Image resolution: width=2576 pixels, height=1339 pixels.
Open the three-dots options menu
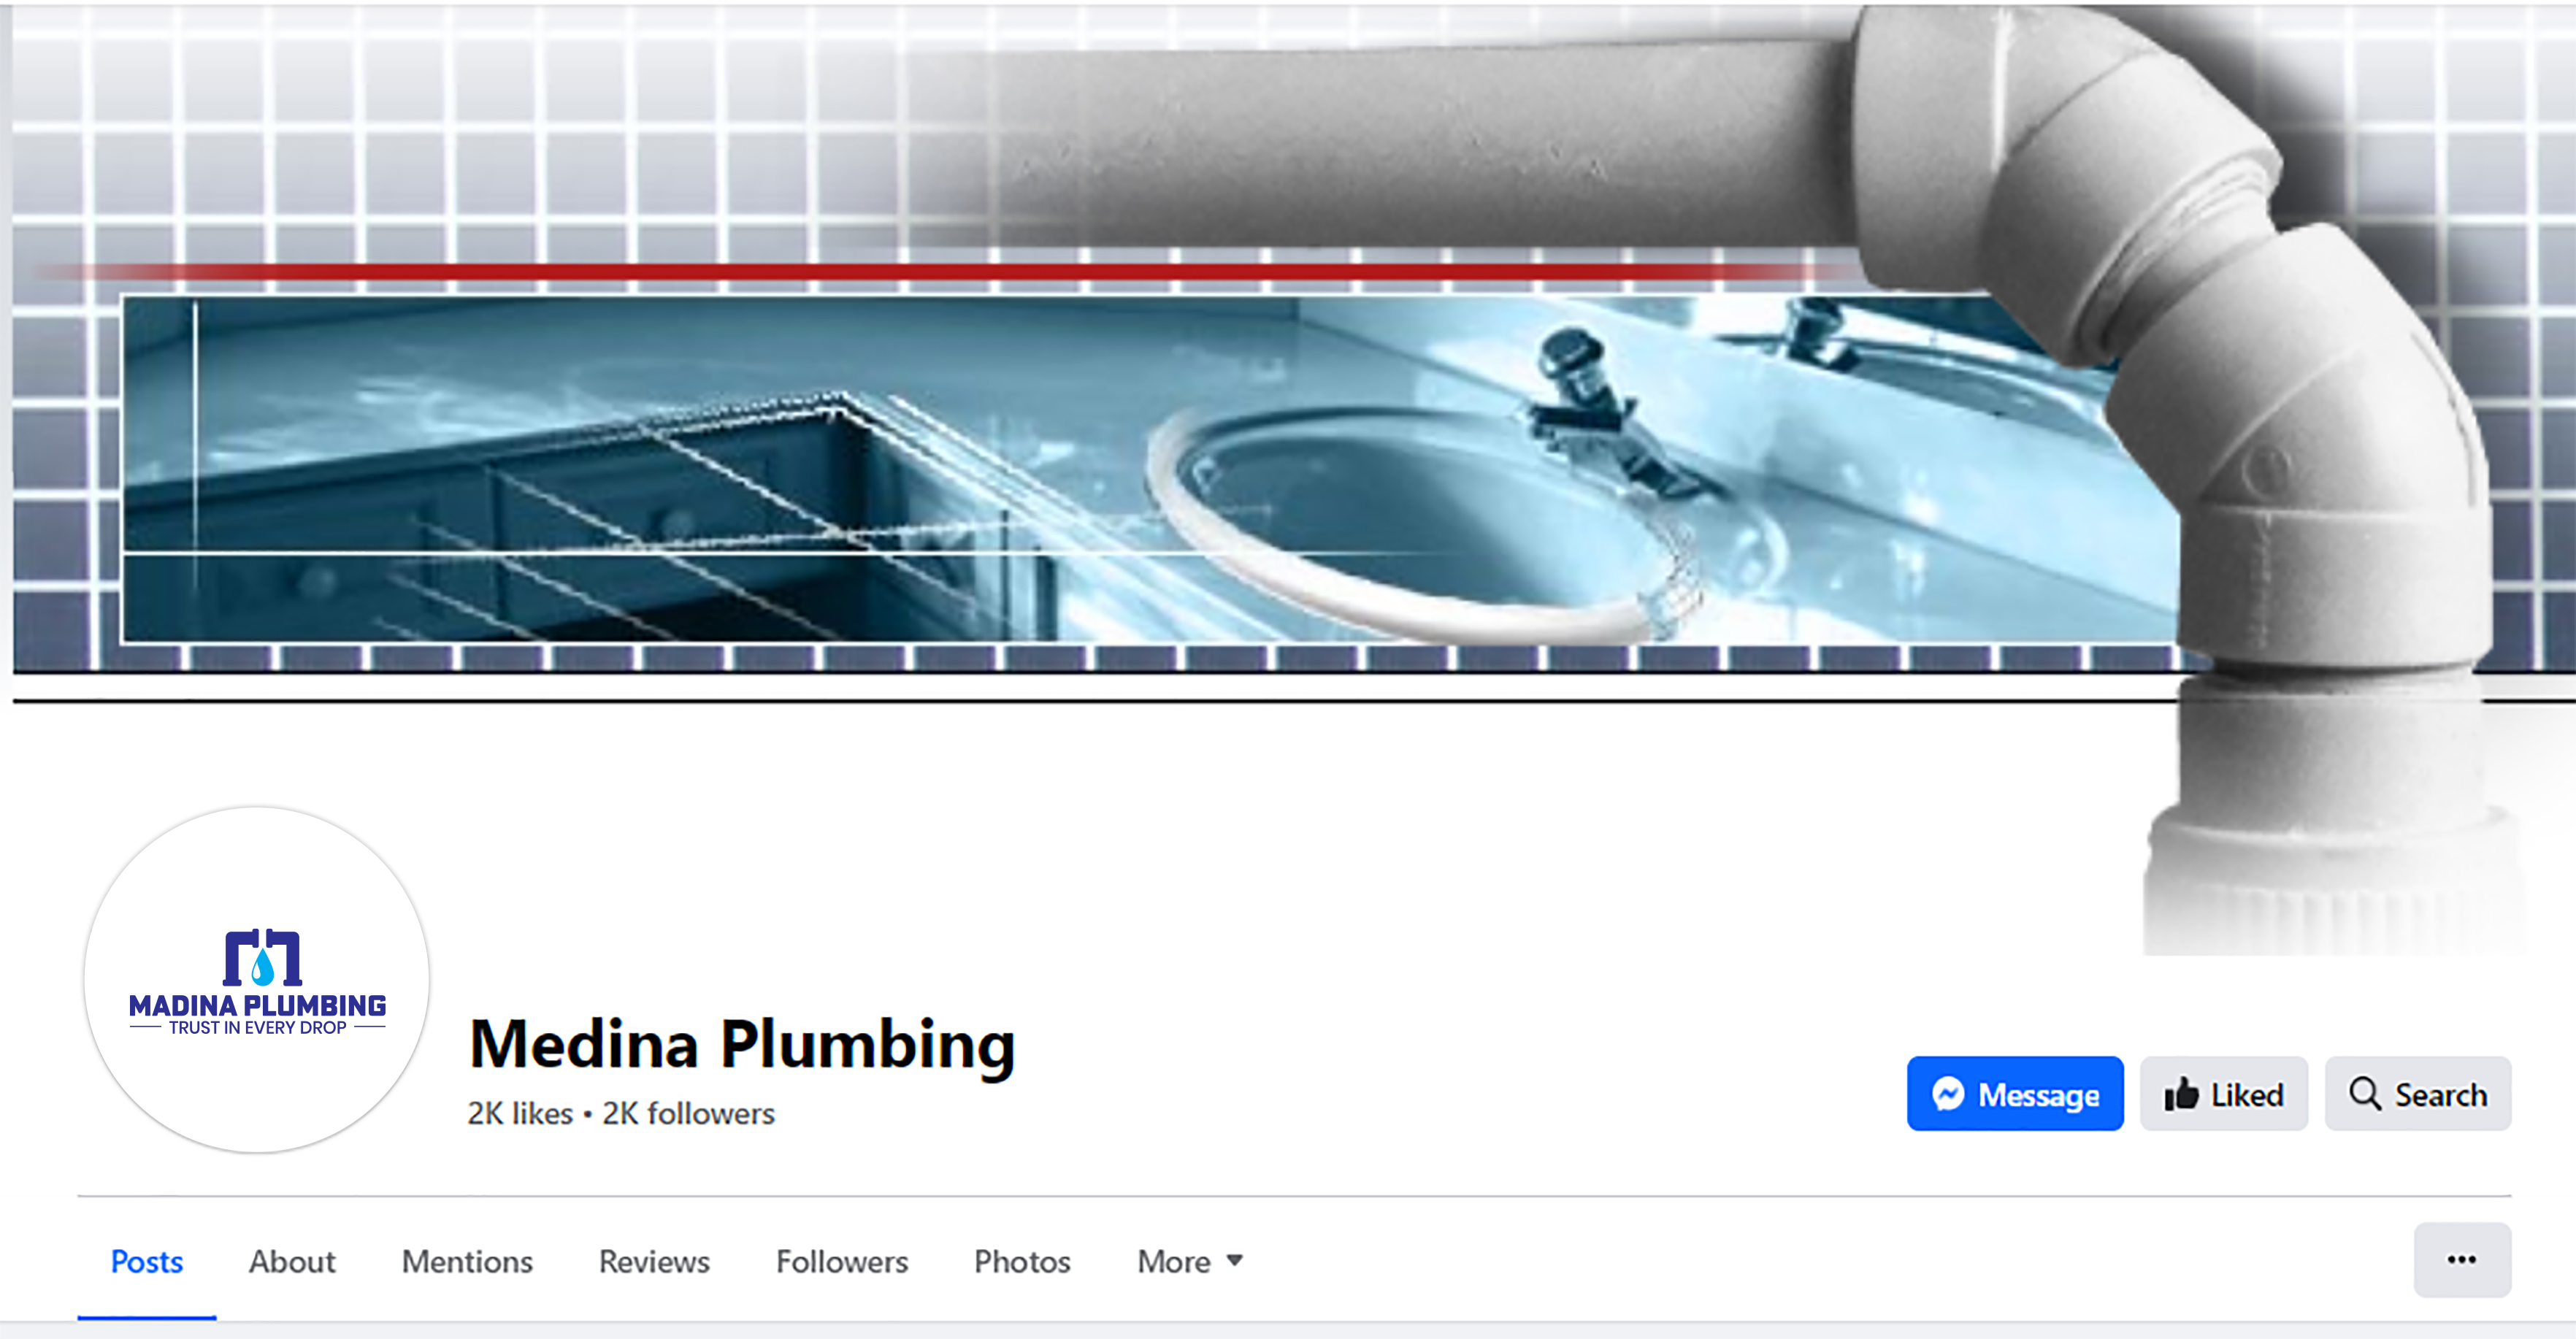tap(2462, 1260)
